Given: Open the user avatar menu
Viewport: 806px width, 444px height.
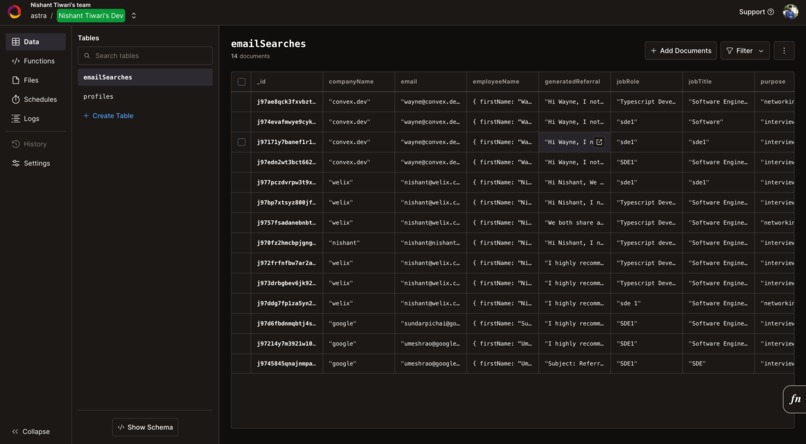Looking at the screenshot, I should click(790, 12).
